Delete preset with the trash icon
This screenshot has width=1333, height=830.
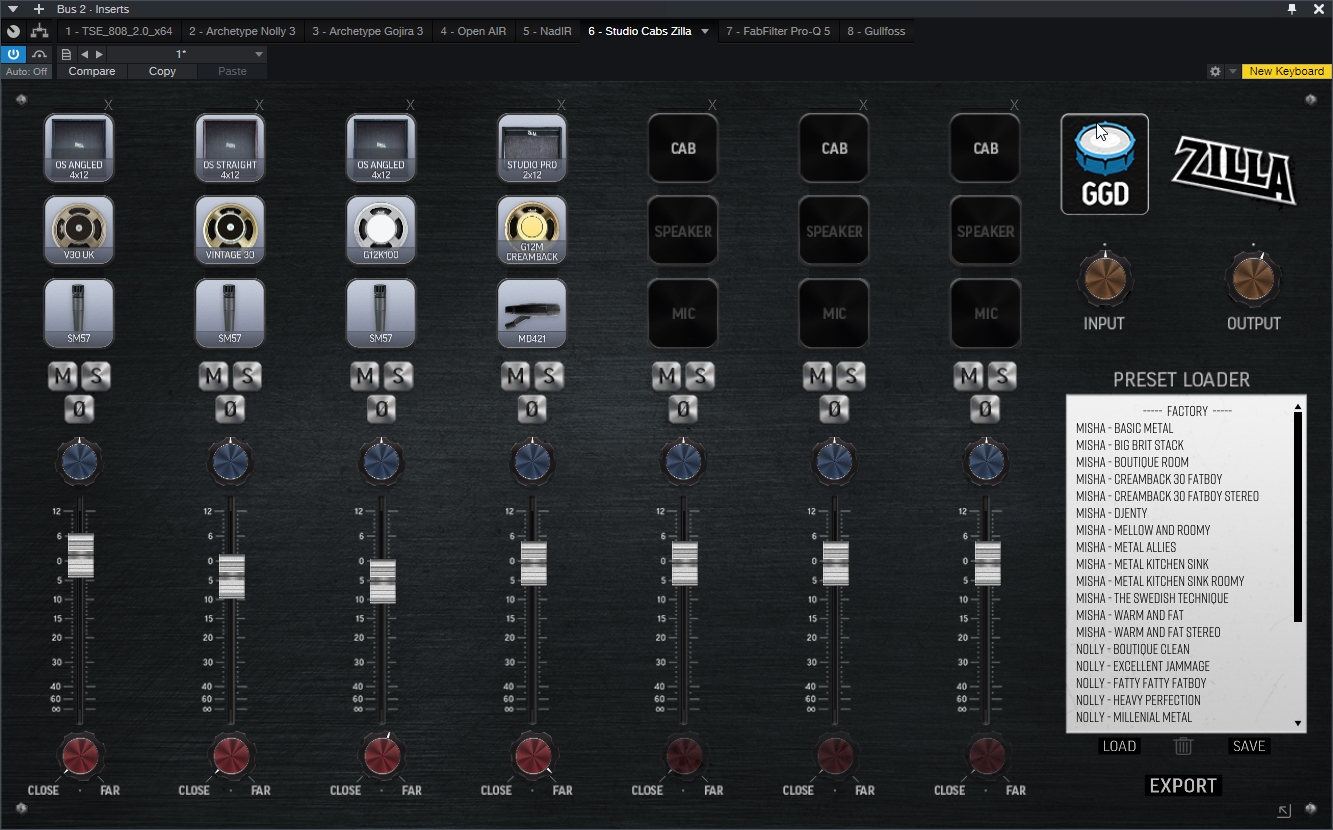(x=1183, y=746)
